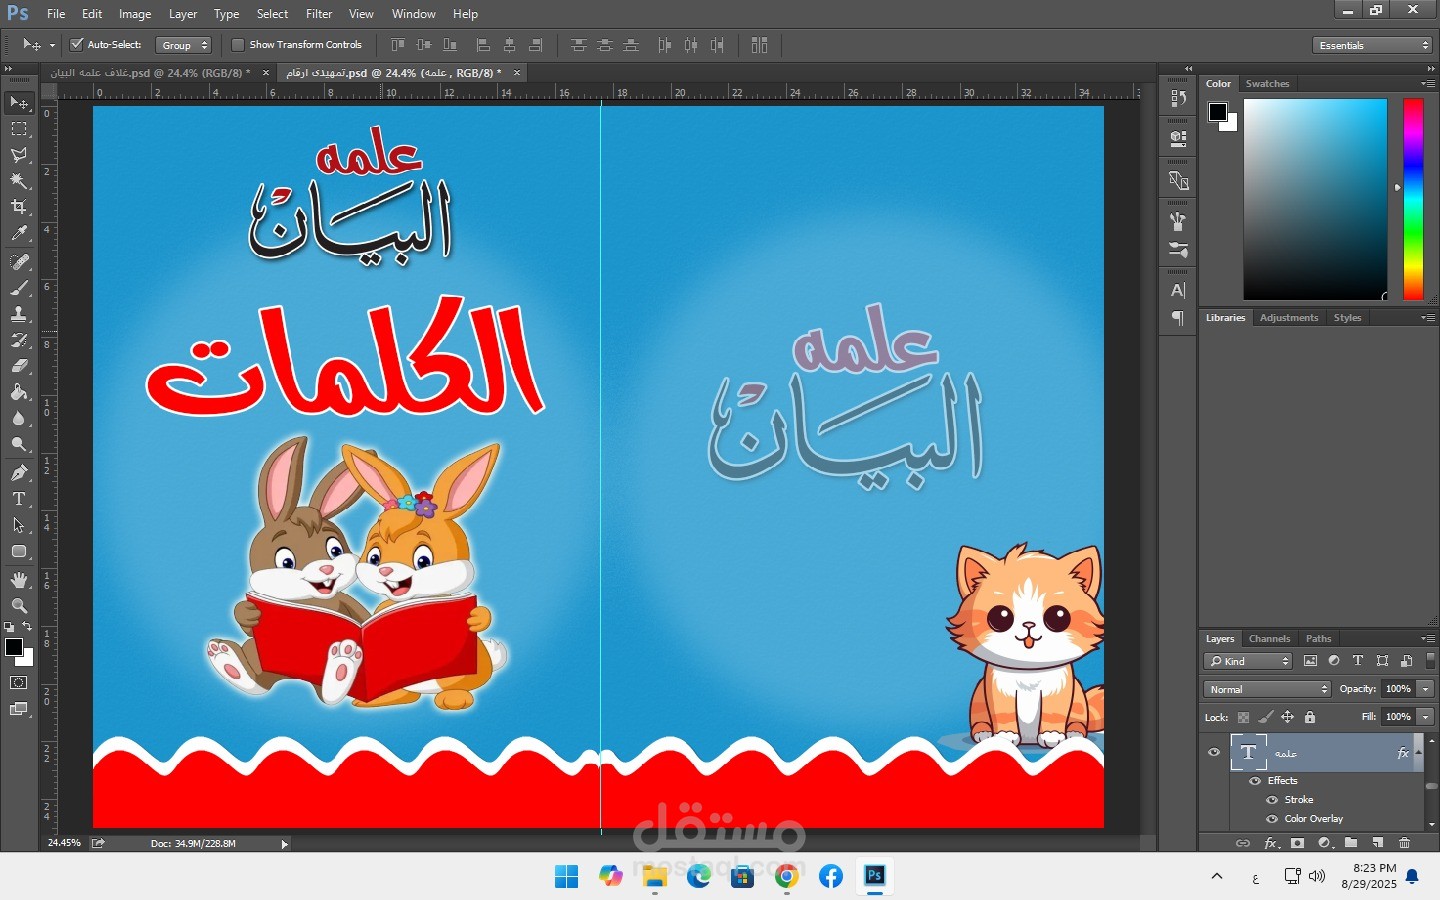Screen dimensions: 1440x900
Task: Toggle Stroke effect visibility eye
Action: [x=1272, y=800]
